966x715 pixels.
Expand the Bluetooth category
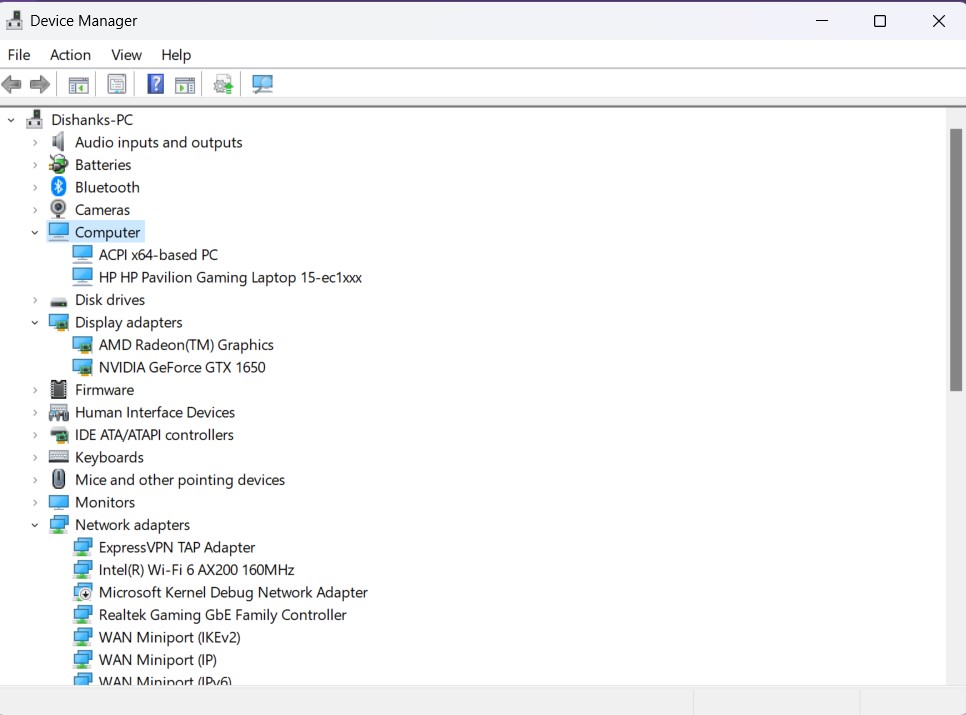(x=33, y=187)
